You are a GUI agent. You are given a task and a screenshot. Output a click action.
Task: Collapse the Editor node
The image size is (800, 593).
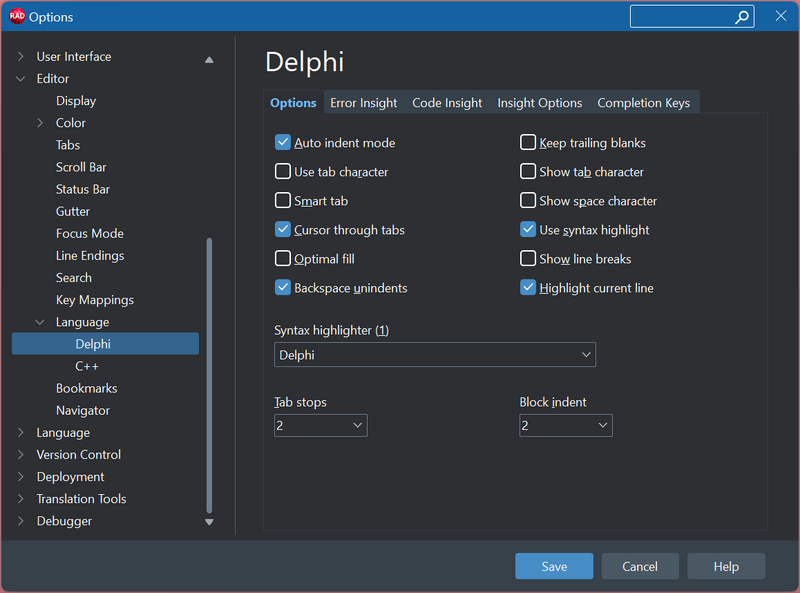tap(20, 79)
